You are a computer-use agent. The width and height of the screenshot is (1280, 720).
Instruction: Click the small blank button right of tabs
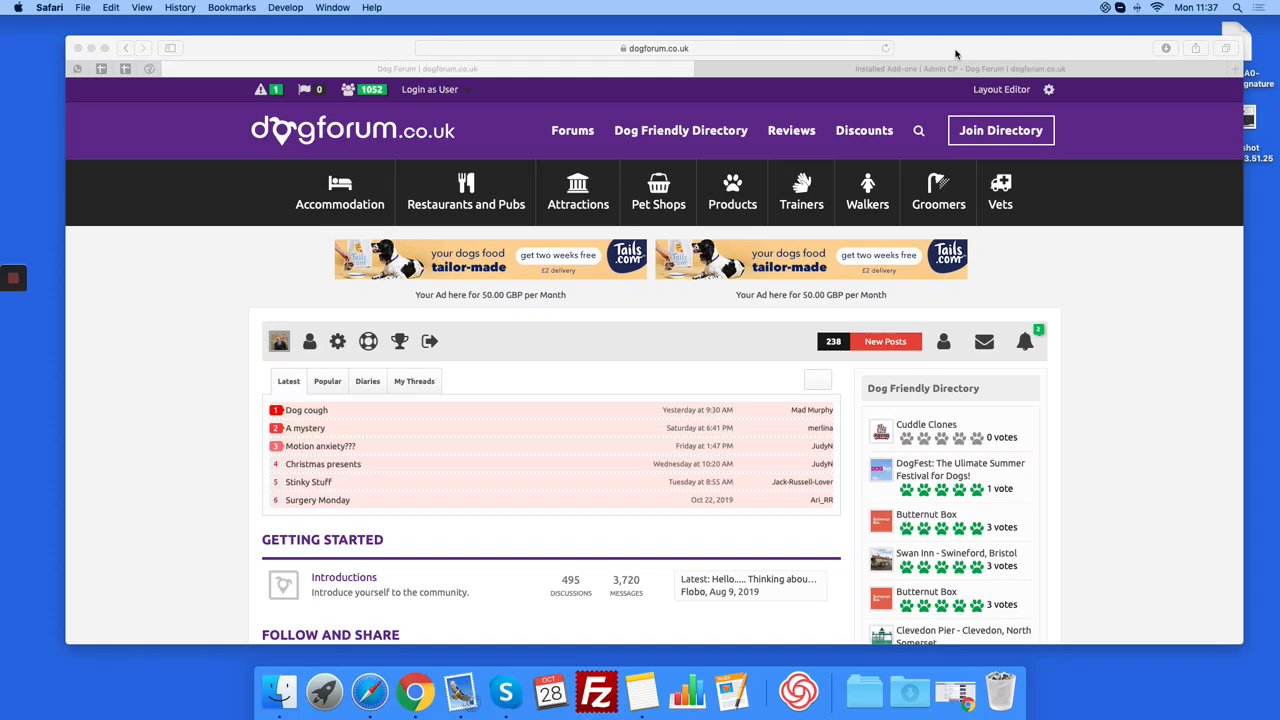818,379
